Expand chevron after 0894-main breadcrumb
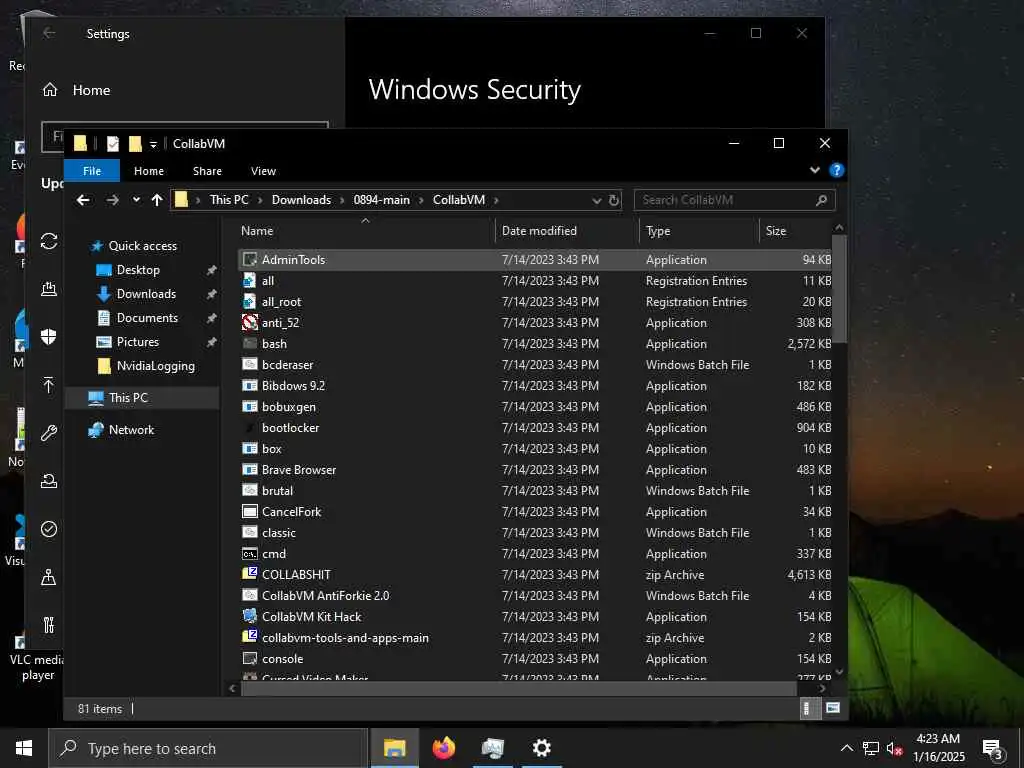The image size is (1024, 768). pyautogui.click(x=421, y=200)
